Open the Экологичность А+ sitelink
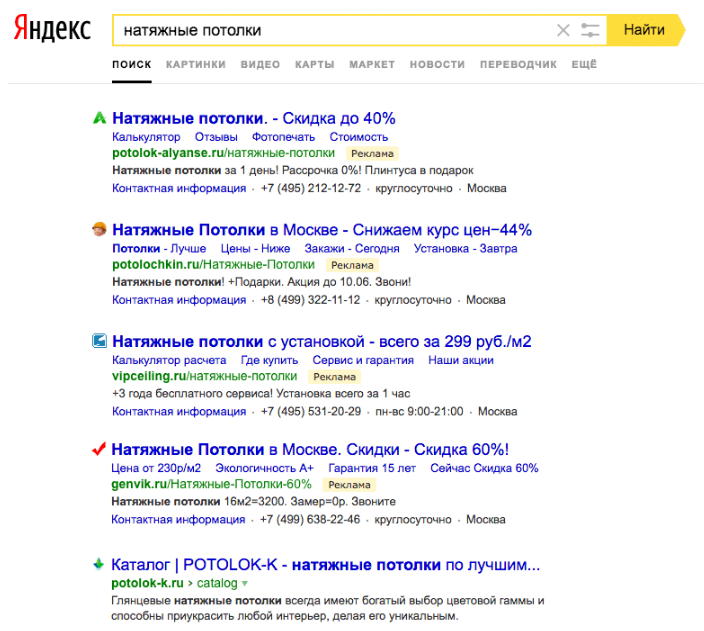Viewport: 704px width, 631px height. click(x=264, y=468)
